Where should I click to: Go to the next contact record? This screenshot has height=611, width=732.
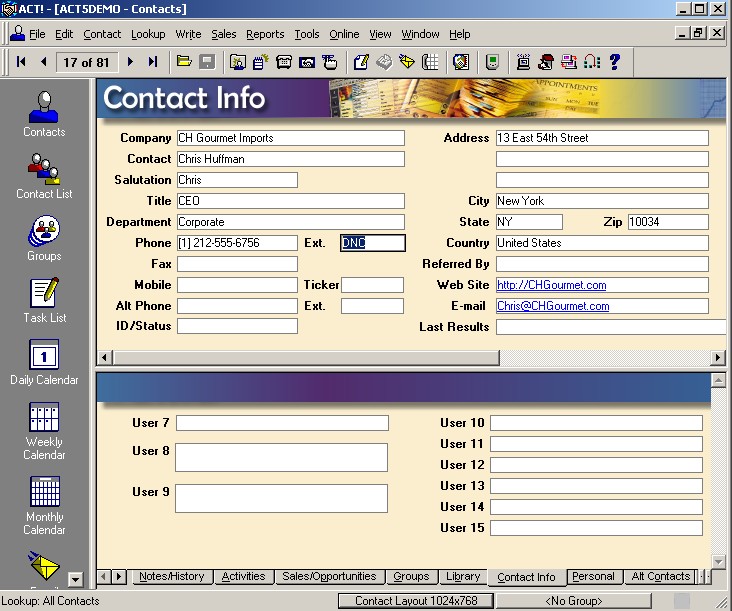click(130, 62)
